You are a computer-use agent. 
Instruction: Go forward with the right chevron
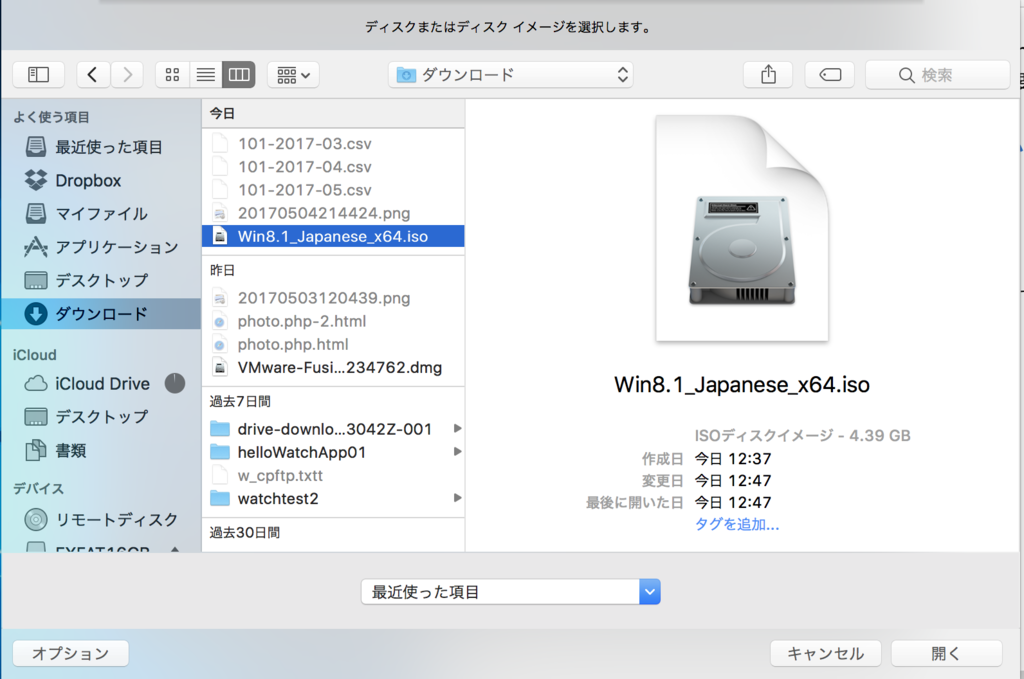[x=127, y=75]
